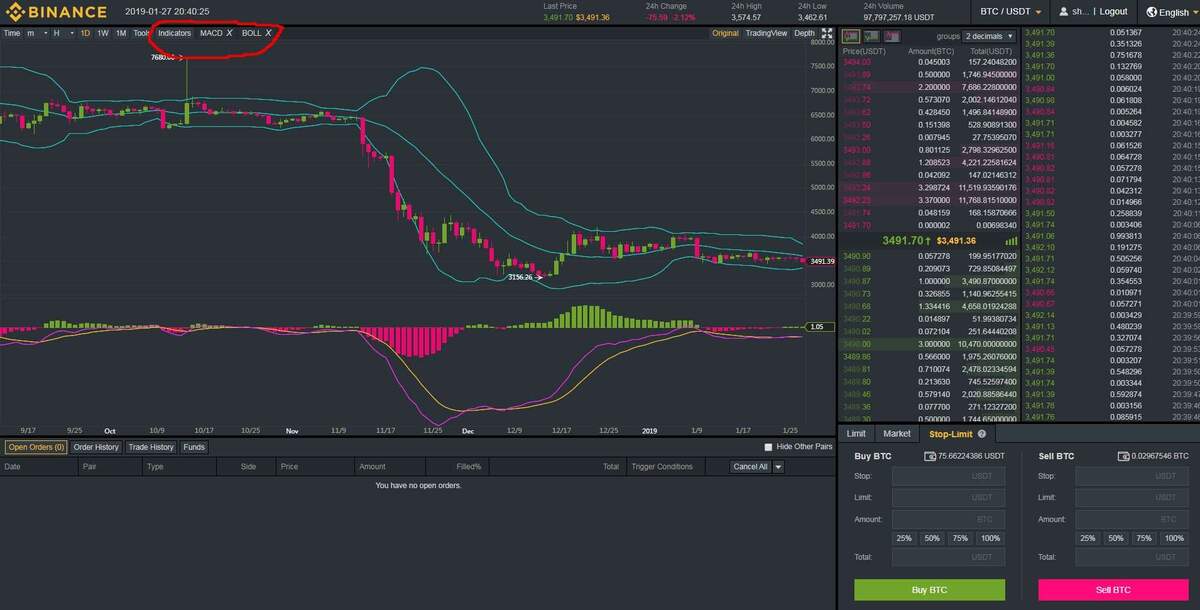The height and width of the screenshot is (610, 1200).
Task: Click Cancel All orders button
Action: pos(750,467)
